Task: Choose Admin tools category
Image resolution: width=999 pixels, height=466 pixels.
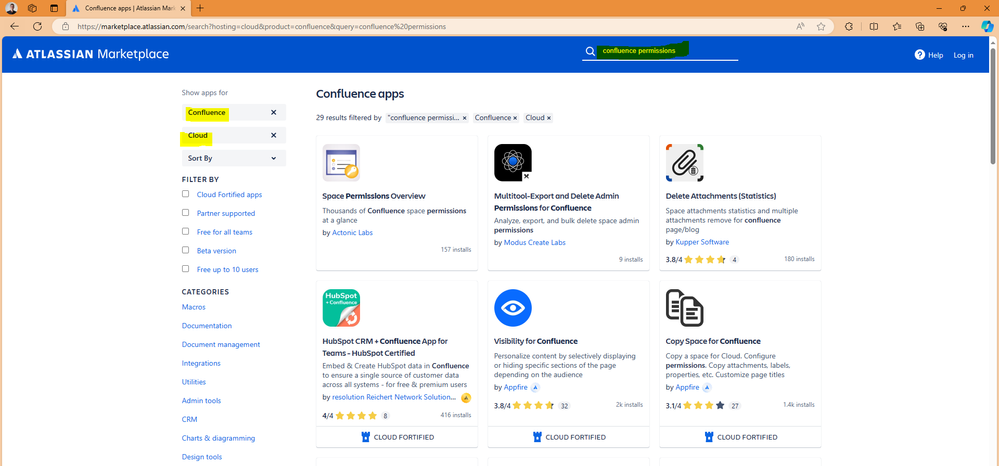Action: (201, 400)
